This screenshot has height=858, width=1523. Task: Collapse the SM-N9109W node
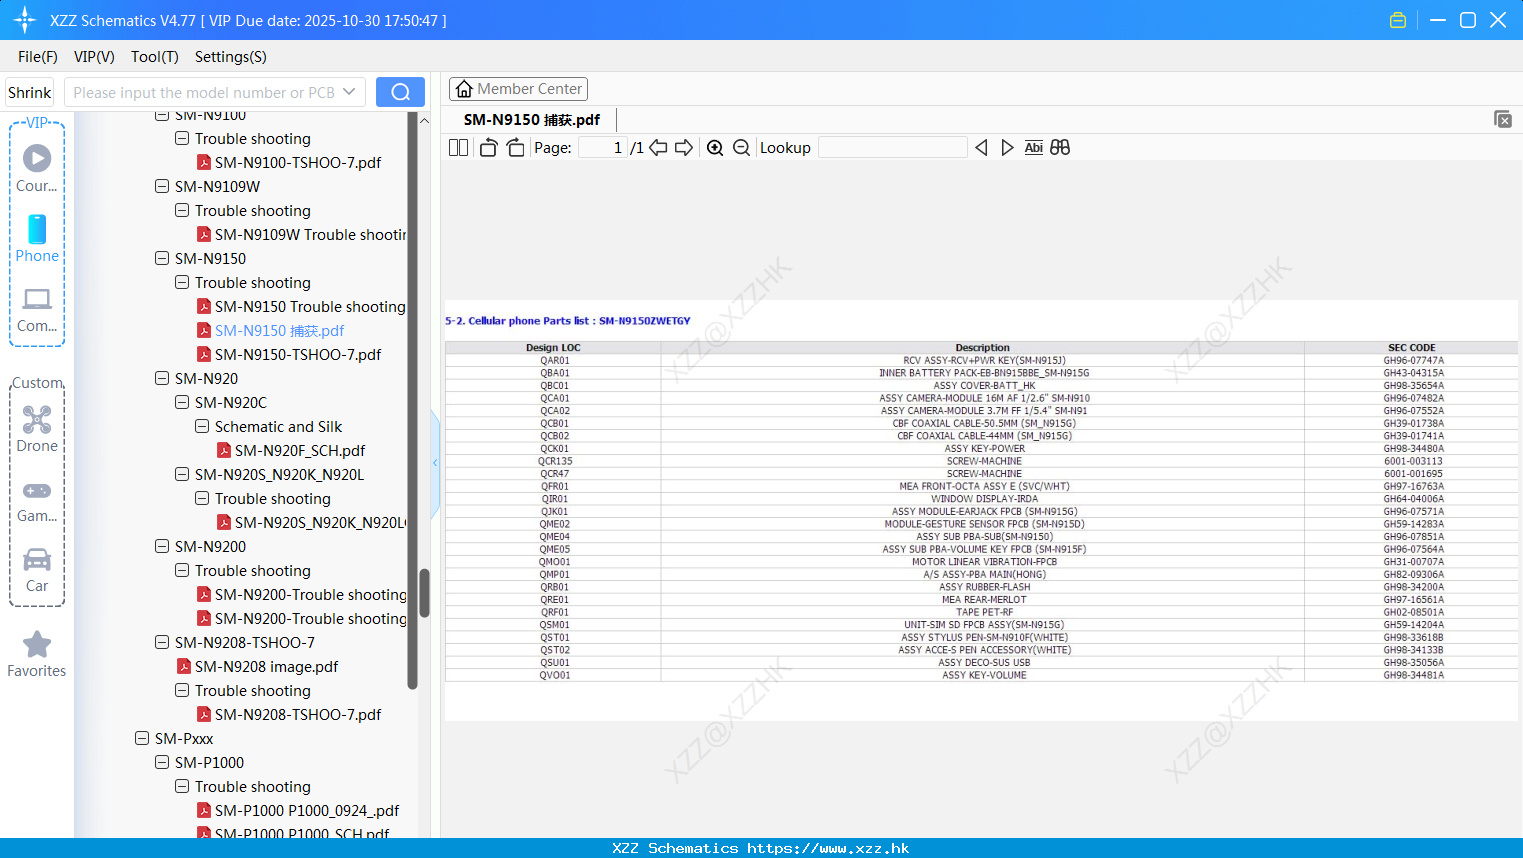tap(162, 186)
